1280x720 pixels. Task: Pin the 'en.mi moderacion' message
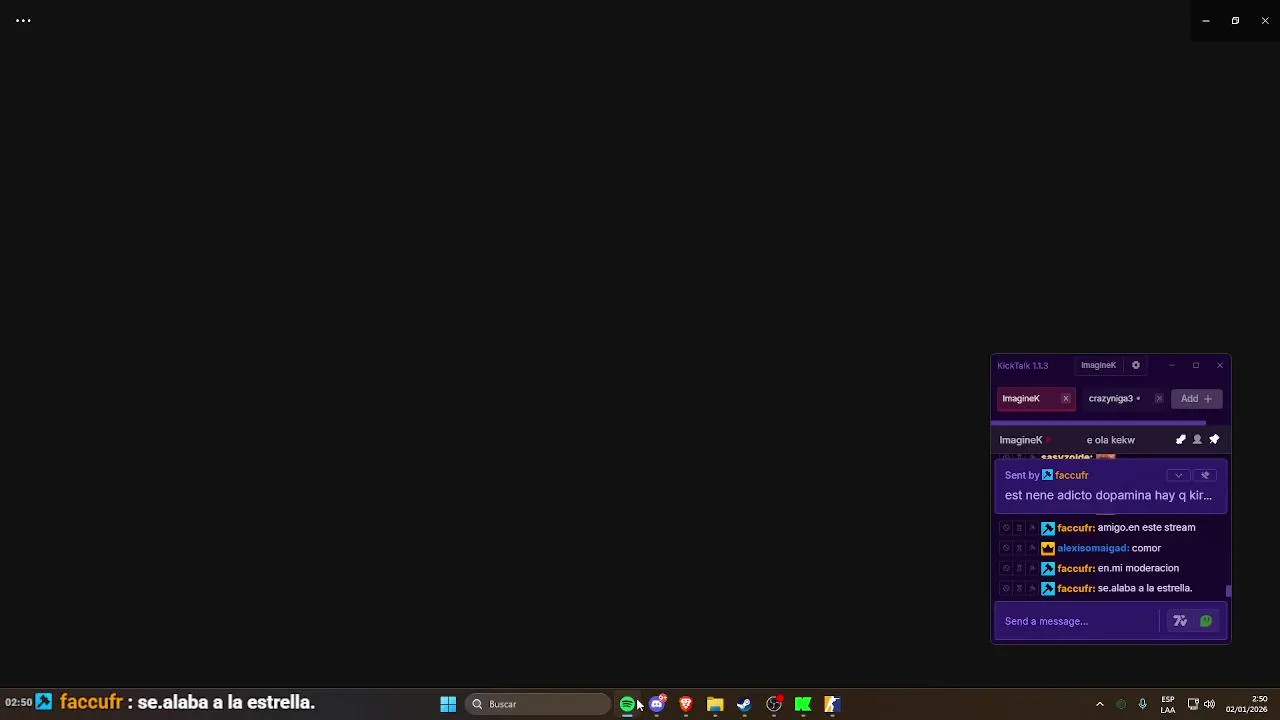click(x=1032, y=568)
